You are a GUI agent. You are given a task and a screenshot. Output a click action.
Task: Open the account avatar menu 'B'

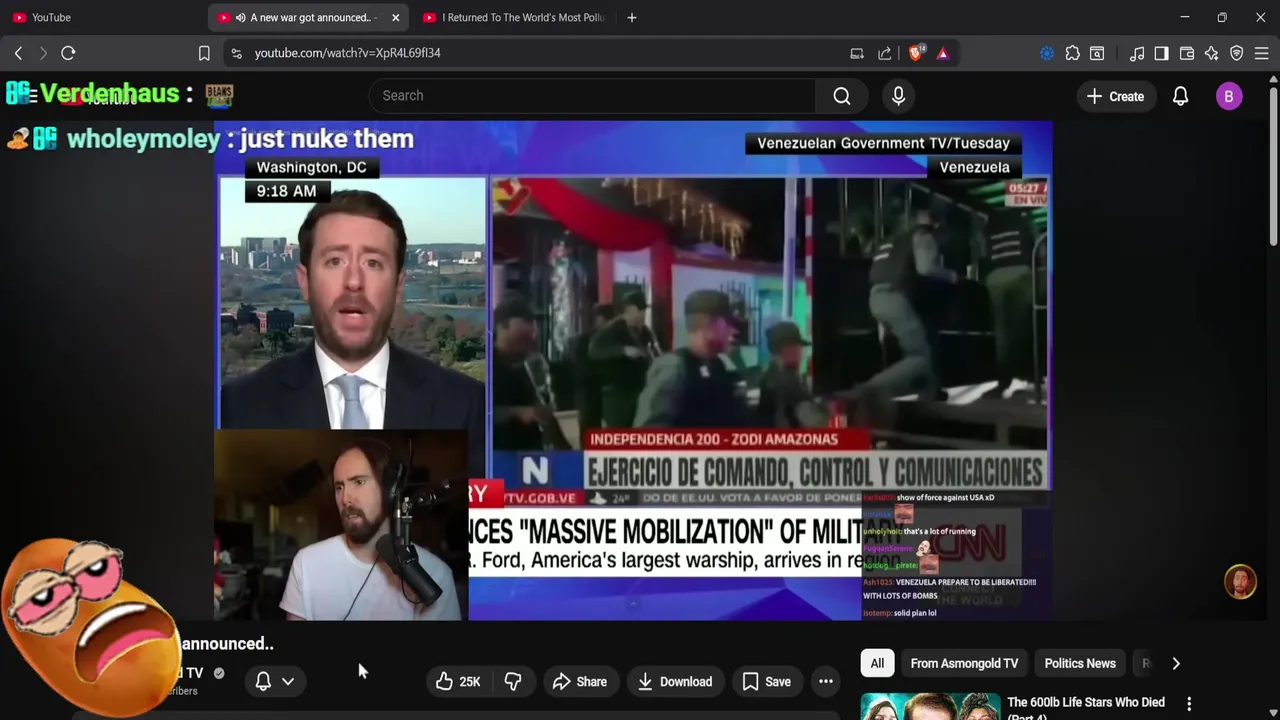coord(1229,96)
